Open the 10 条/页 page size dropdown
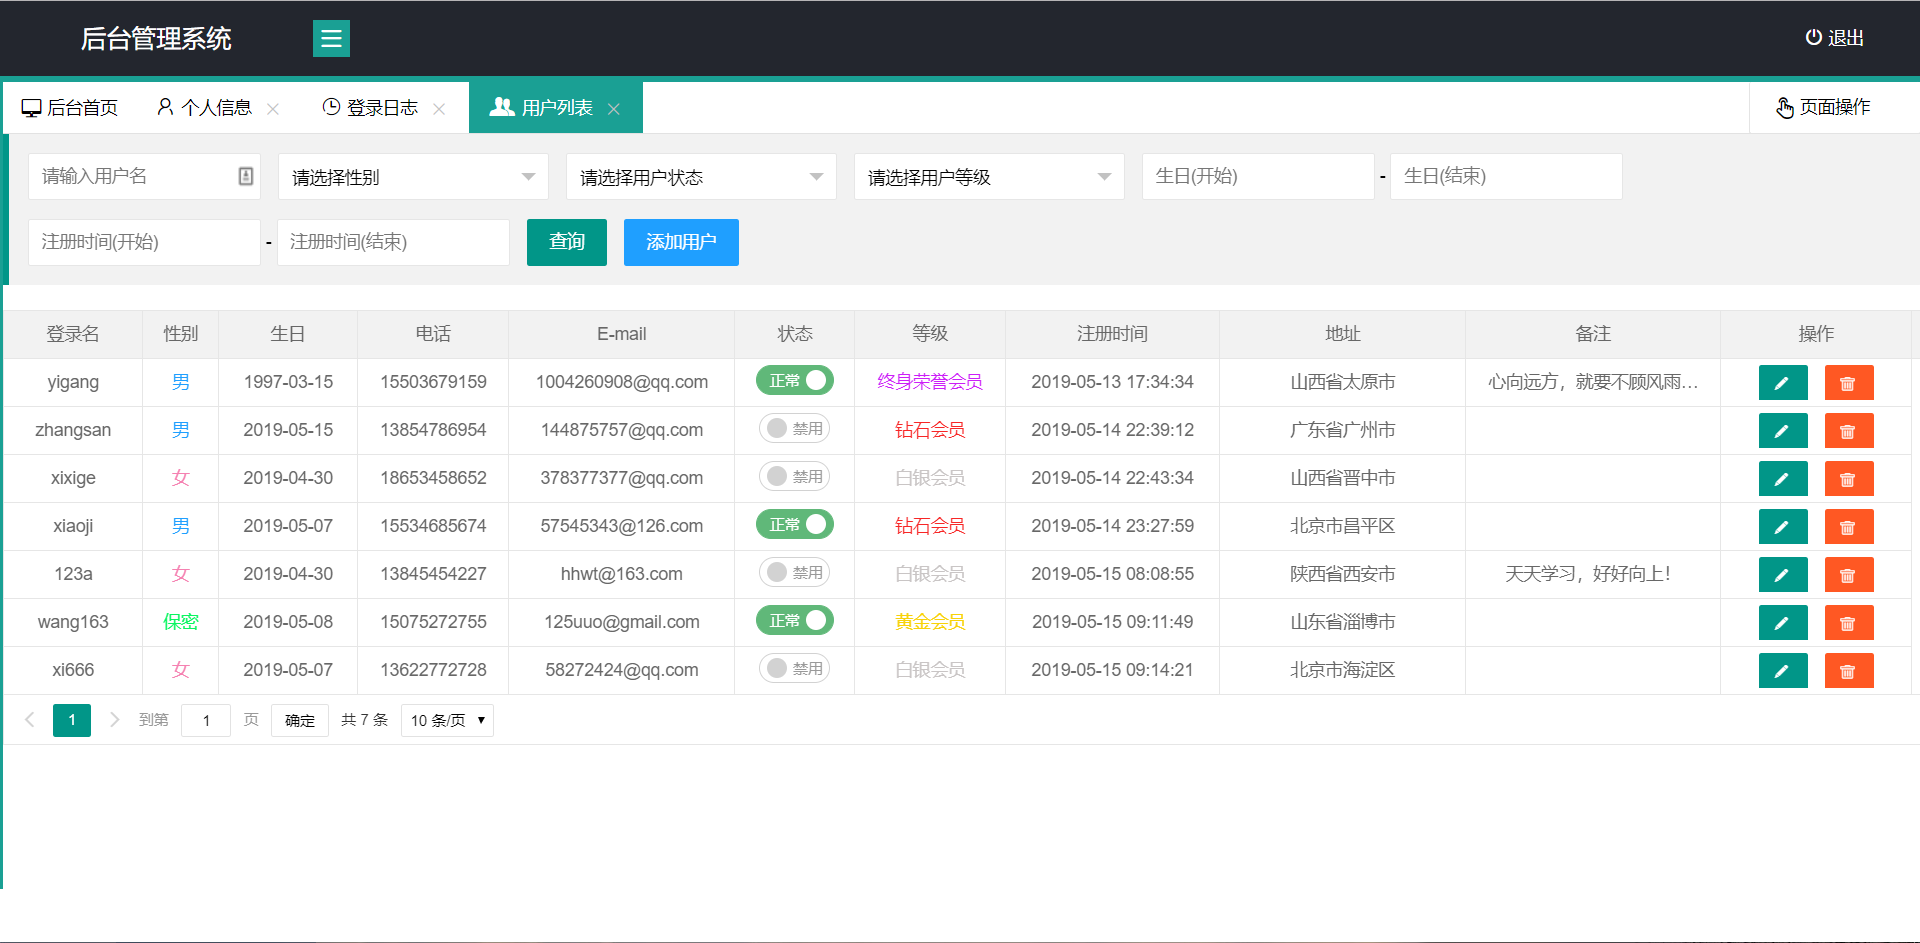This screenshot has width=1920, height=943. coord(447,720)
